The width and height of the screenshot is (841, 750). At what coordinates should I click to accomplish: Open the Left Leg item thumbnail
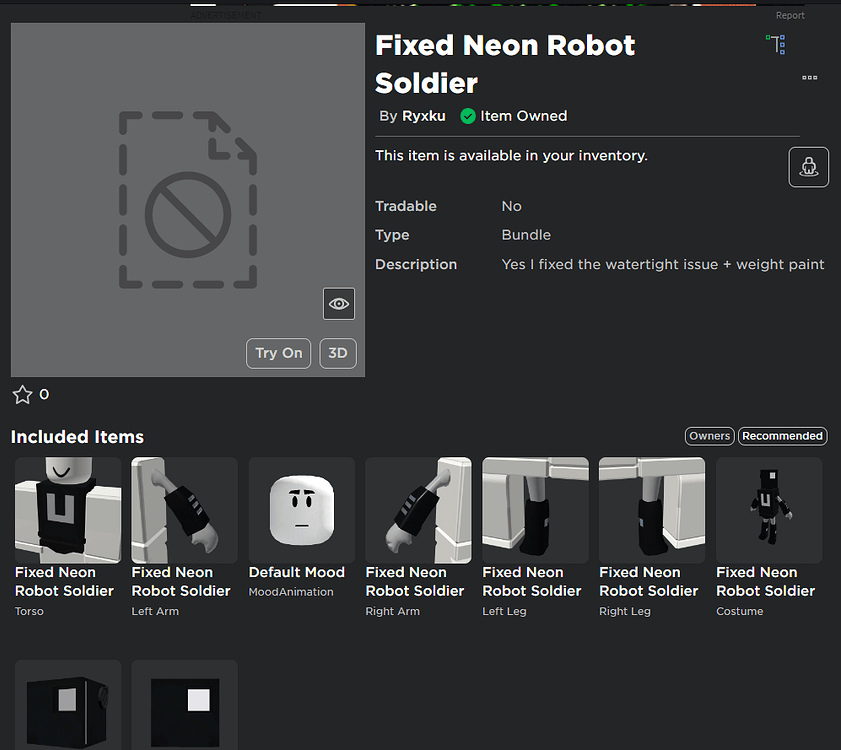pos(535,510)
